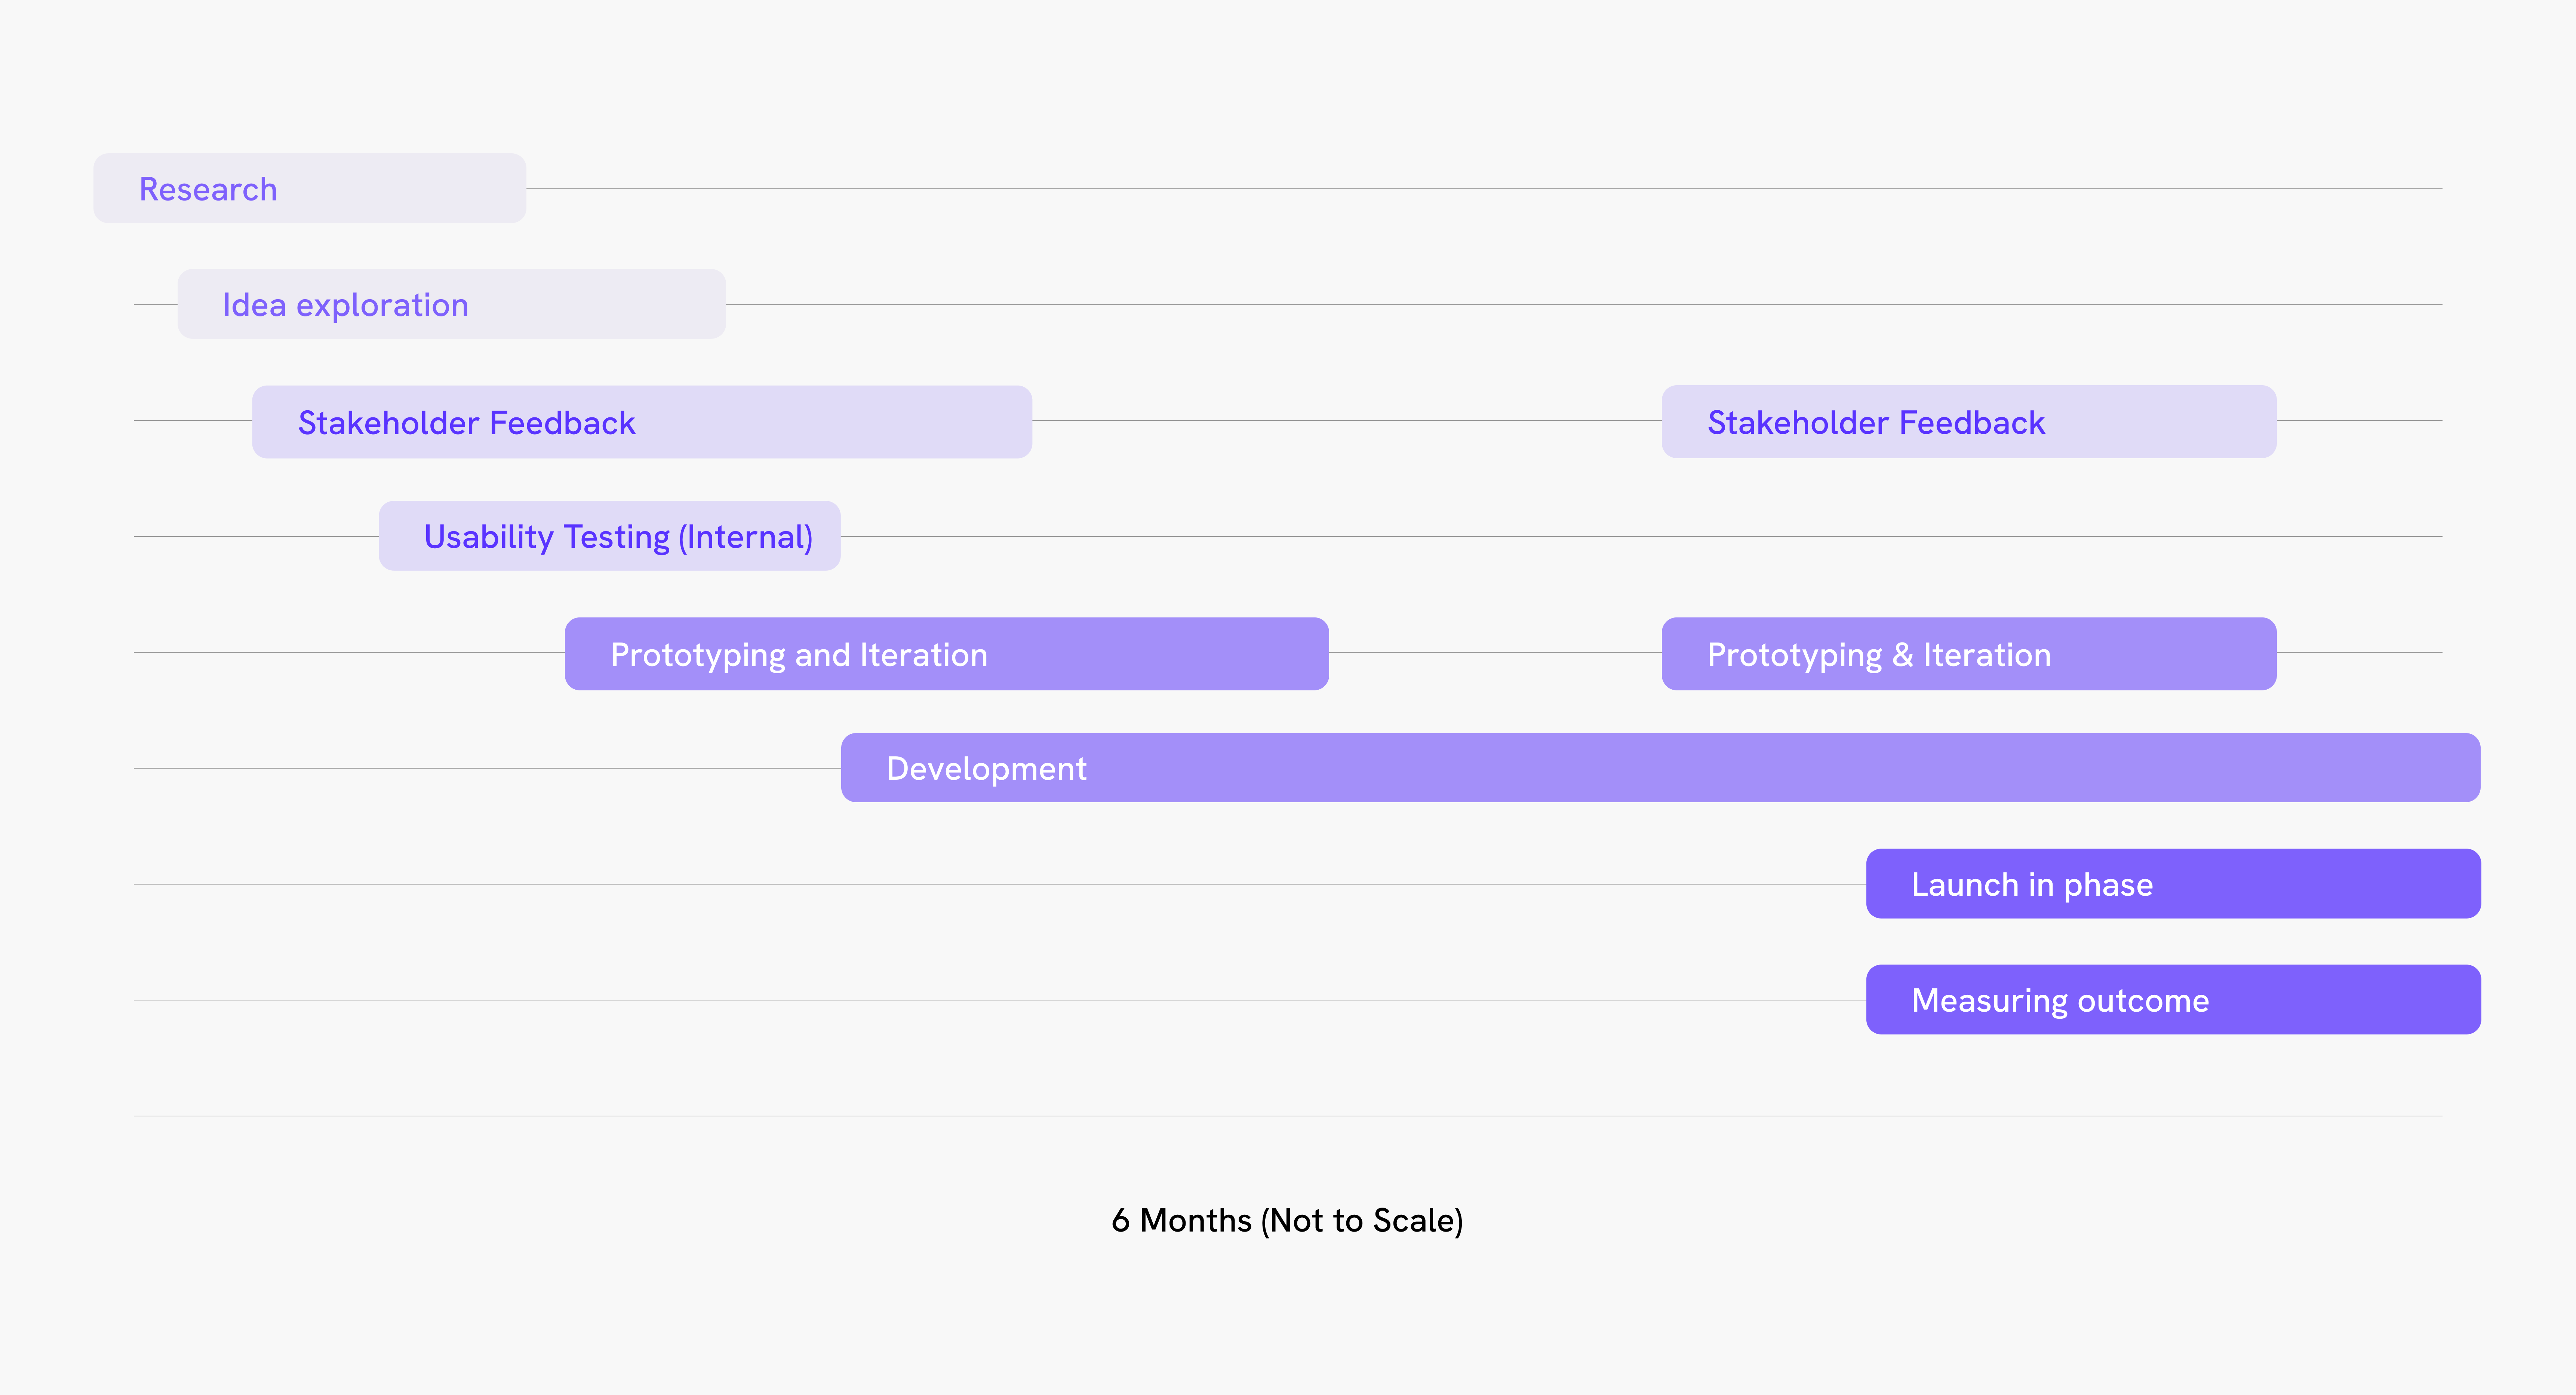Click gridline right of Usability Testing bar

pos(1640,536)
